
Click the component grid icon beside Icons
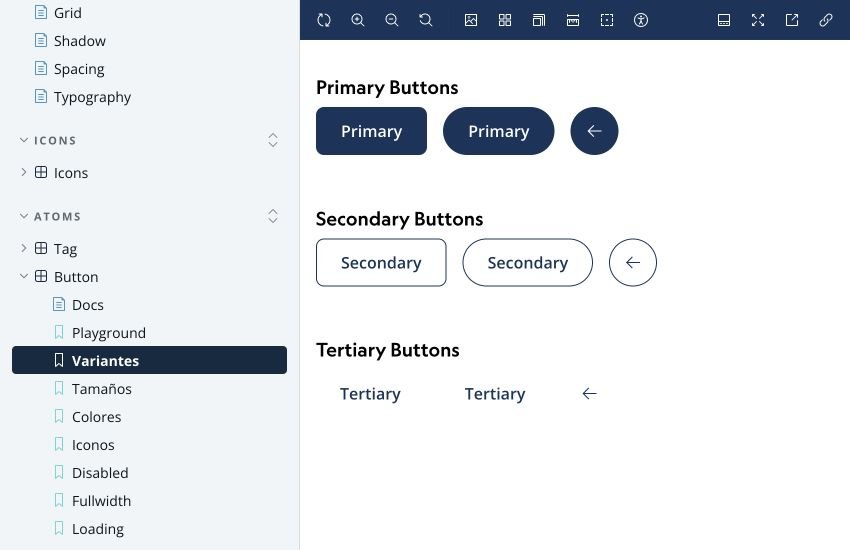(41, 172)
